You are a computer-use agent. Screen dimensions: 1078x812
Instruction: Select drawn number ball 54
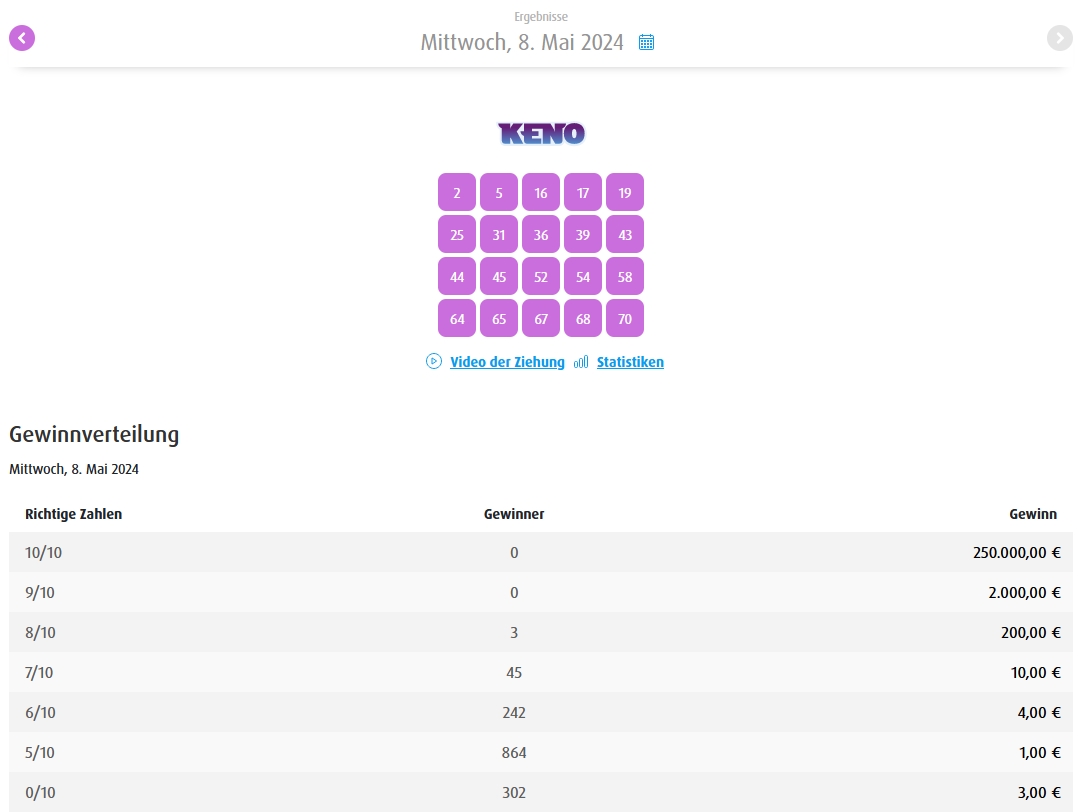click(583, 276)
